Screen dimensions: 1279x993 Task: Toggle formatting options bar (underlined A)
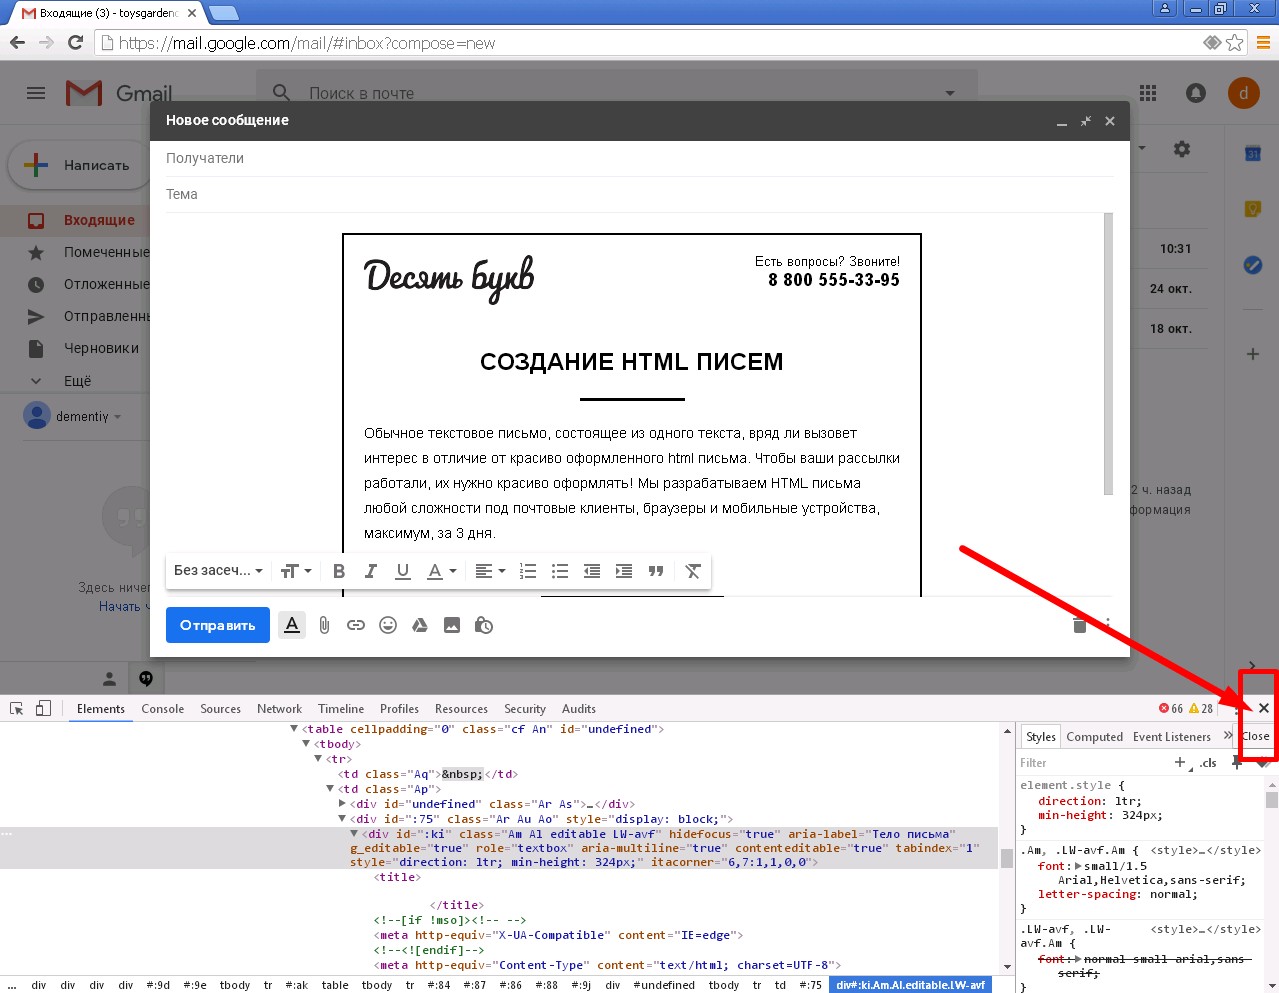pos(292,625)
